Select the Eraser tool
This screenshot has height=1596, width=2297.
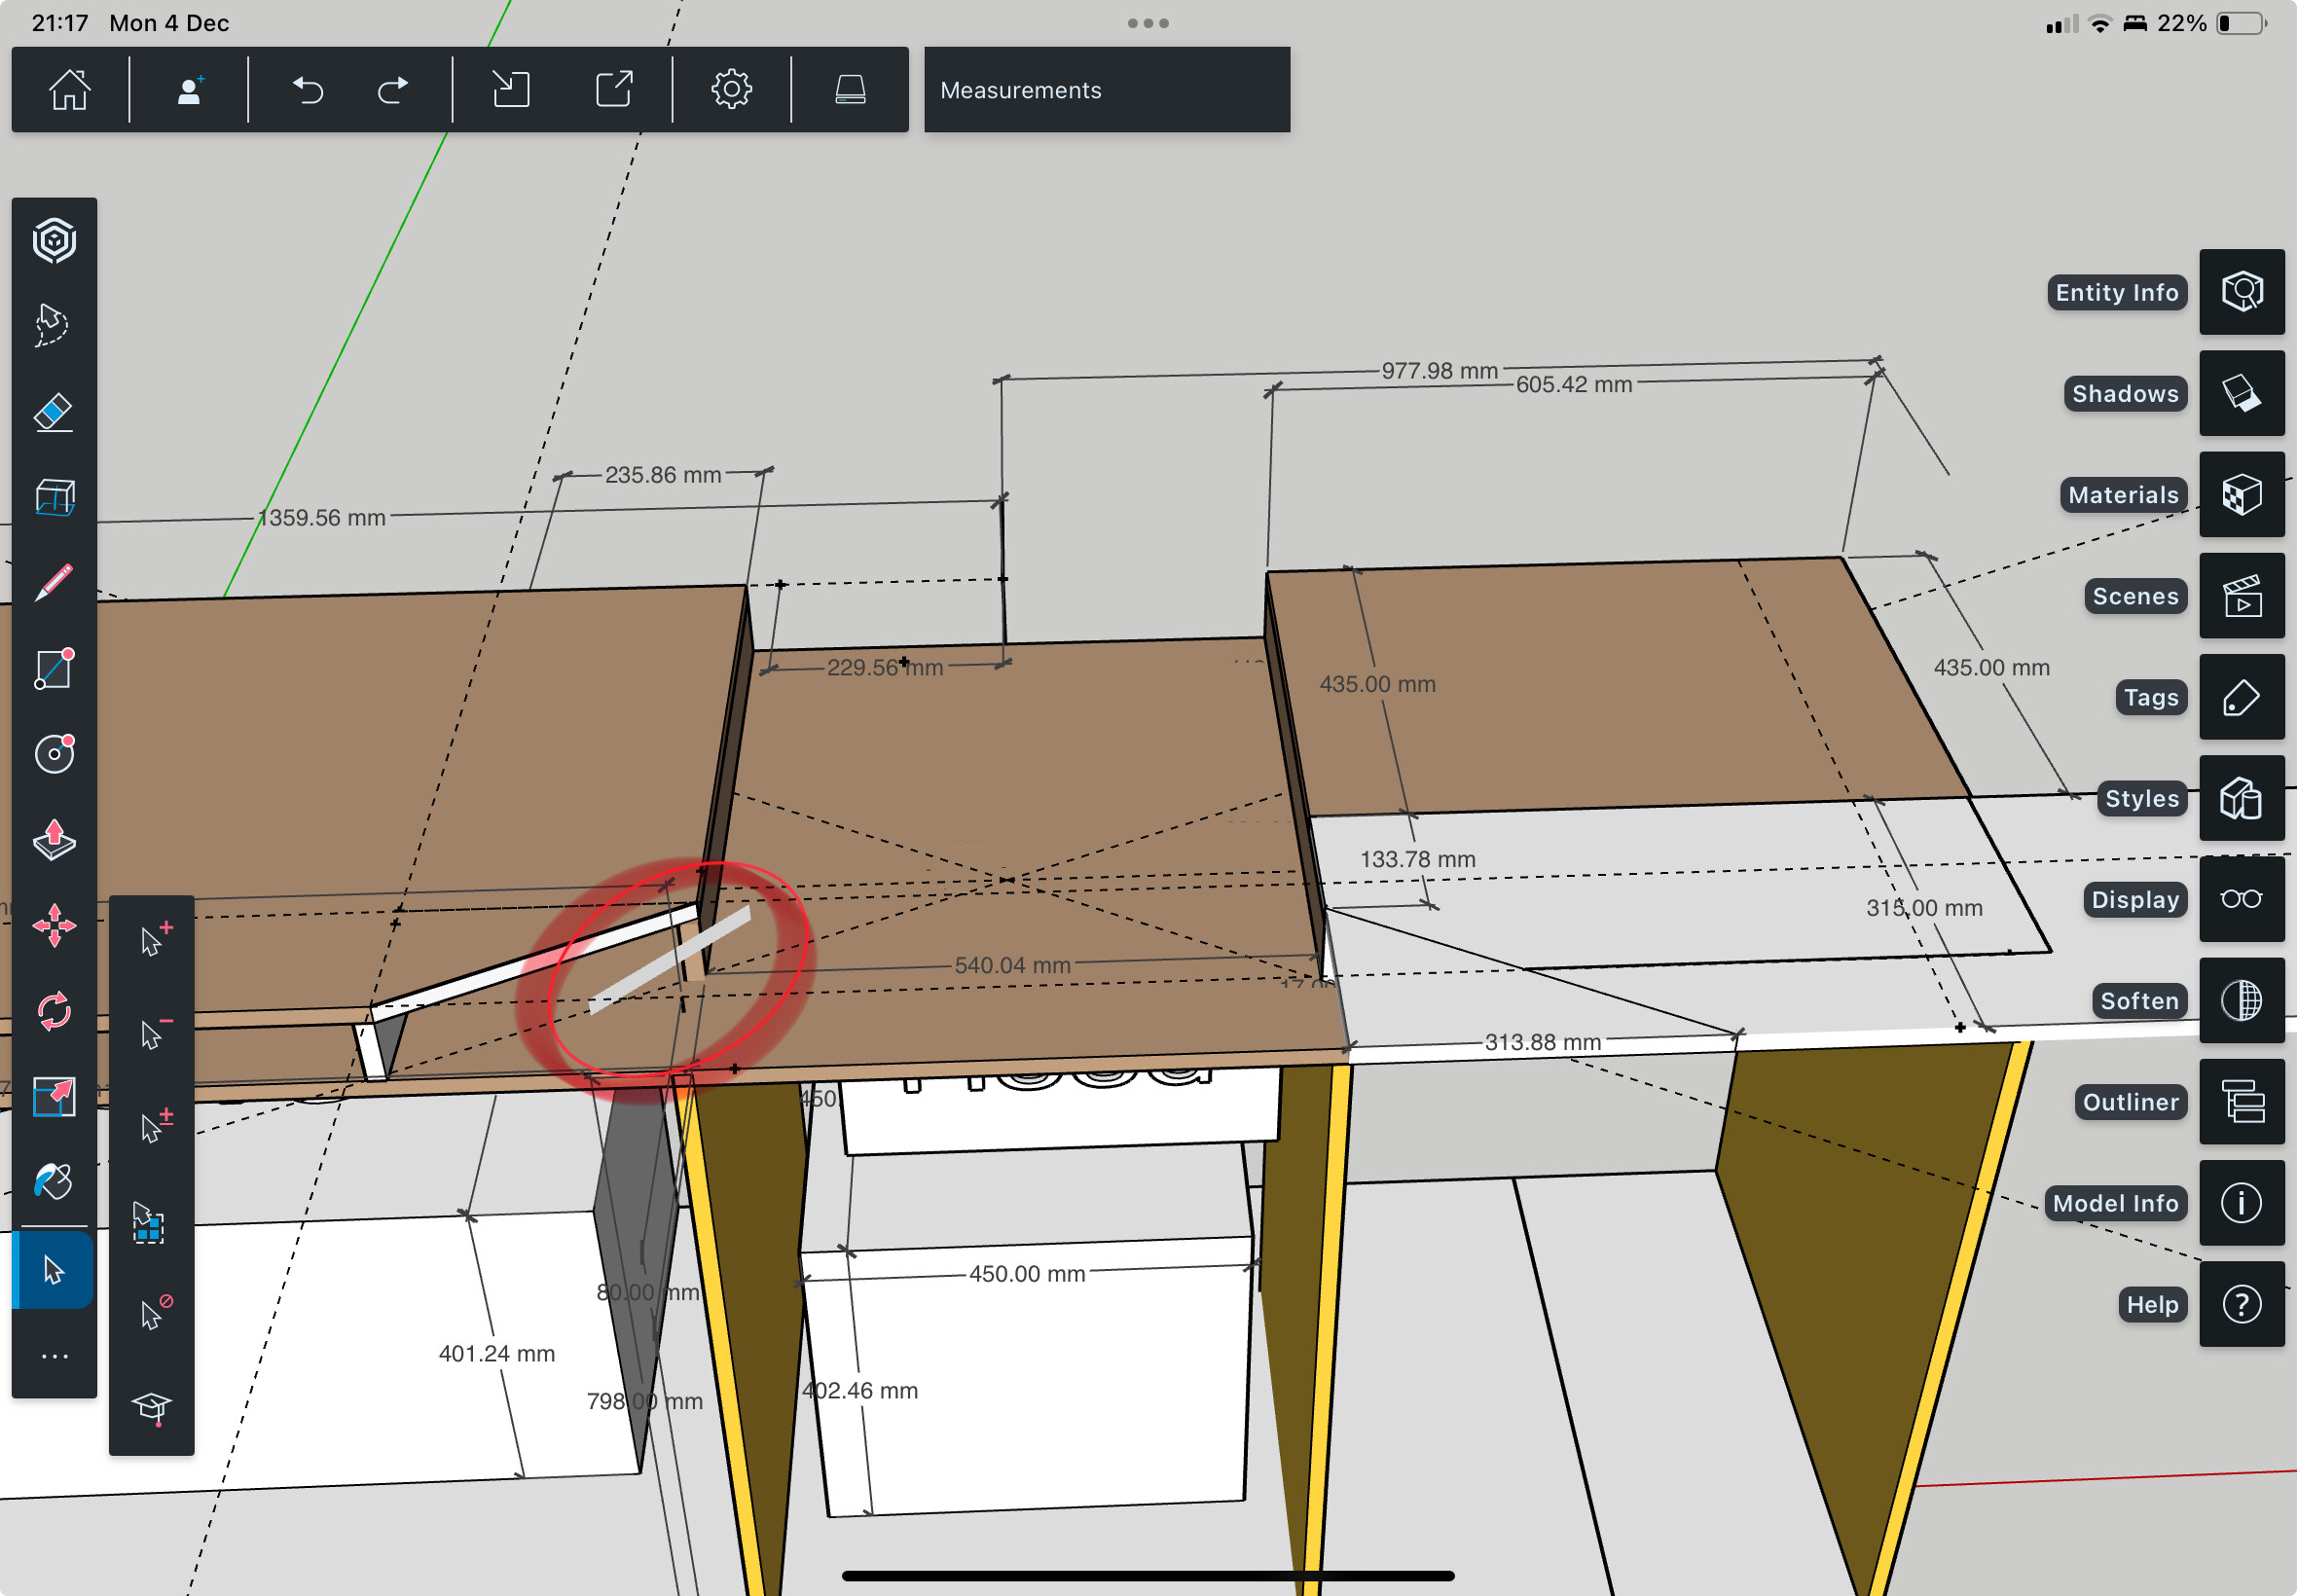(54, 412)
